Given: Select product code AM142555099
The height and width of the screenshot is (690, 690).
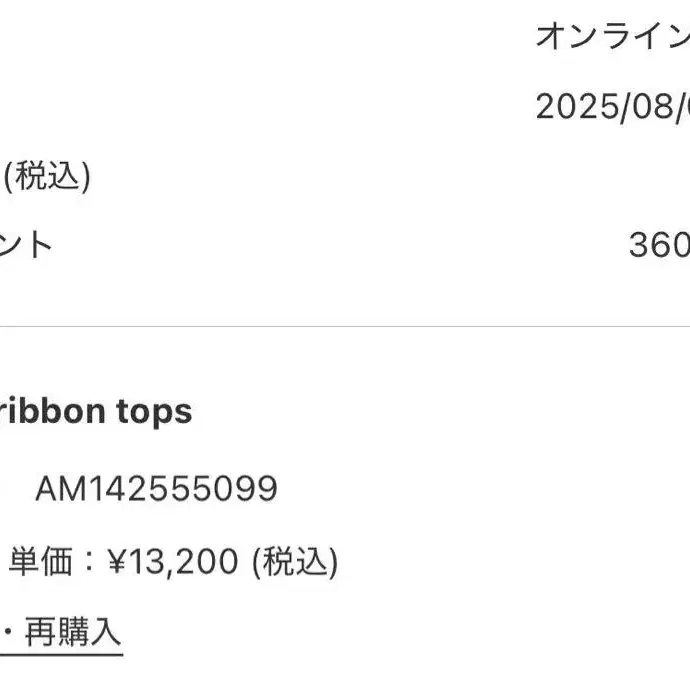Looking at the screenshot, I should click(156, 488).
